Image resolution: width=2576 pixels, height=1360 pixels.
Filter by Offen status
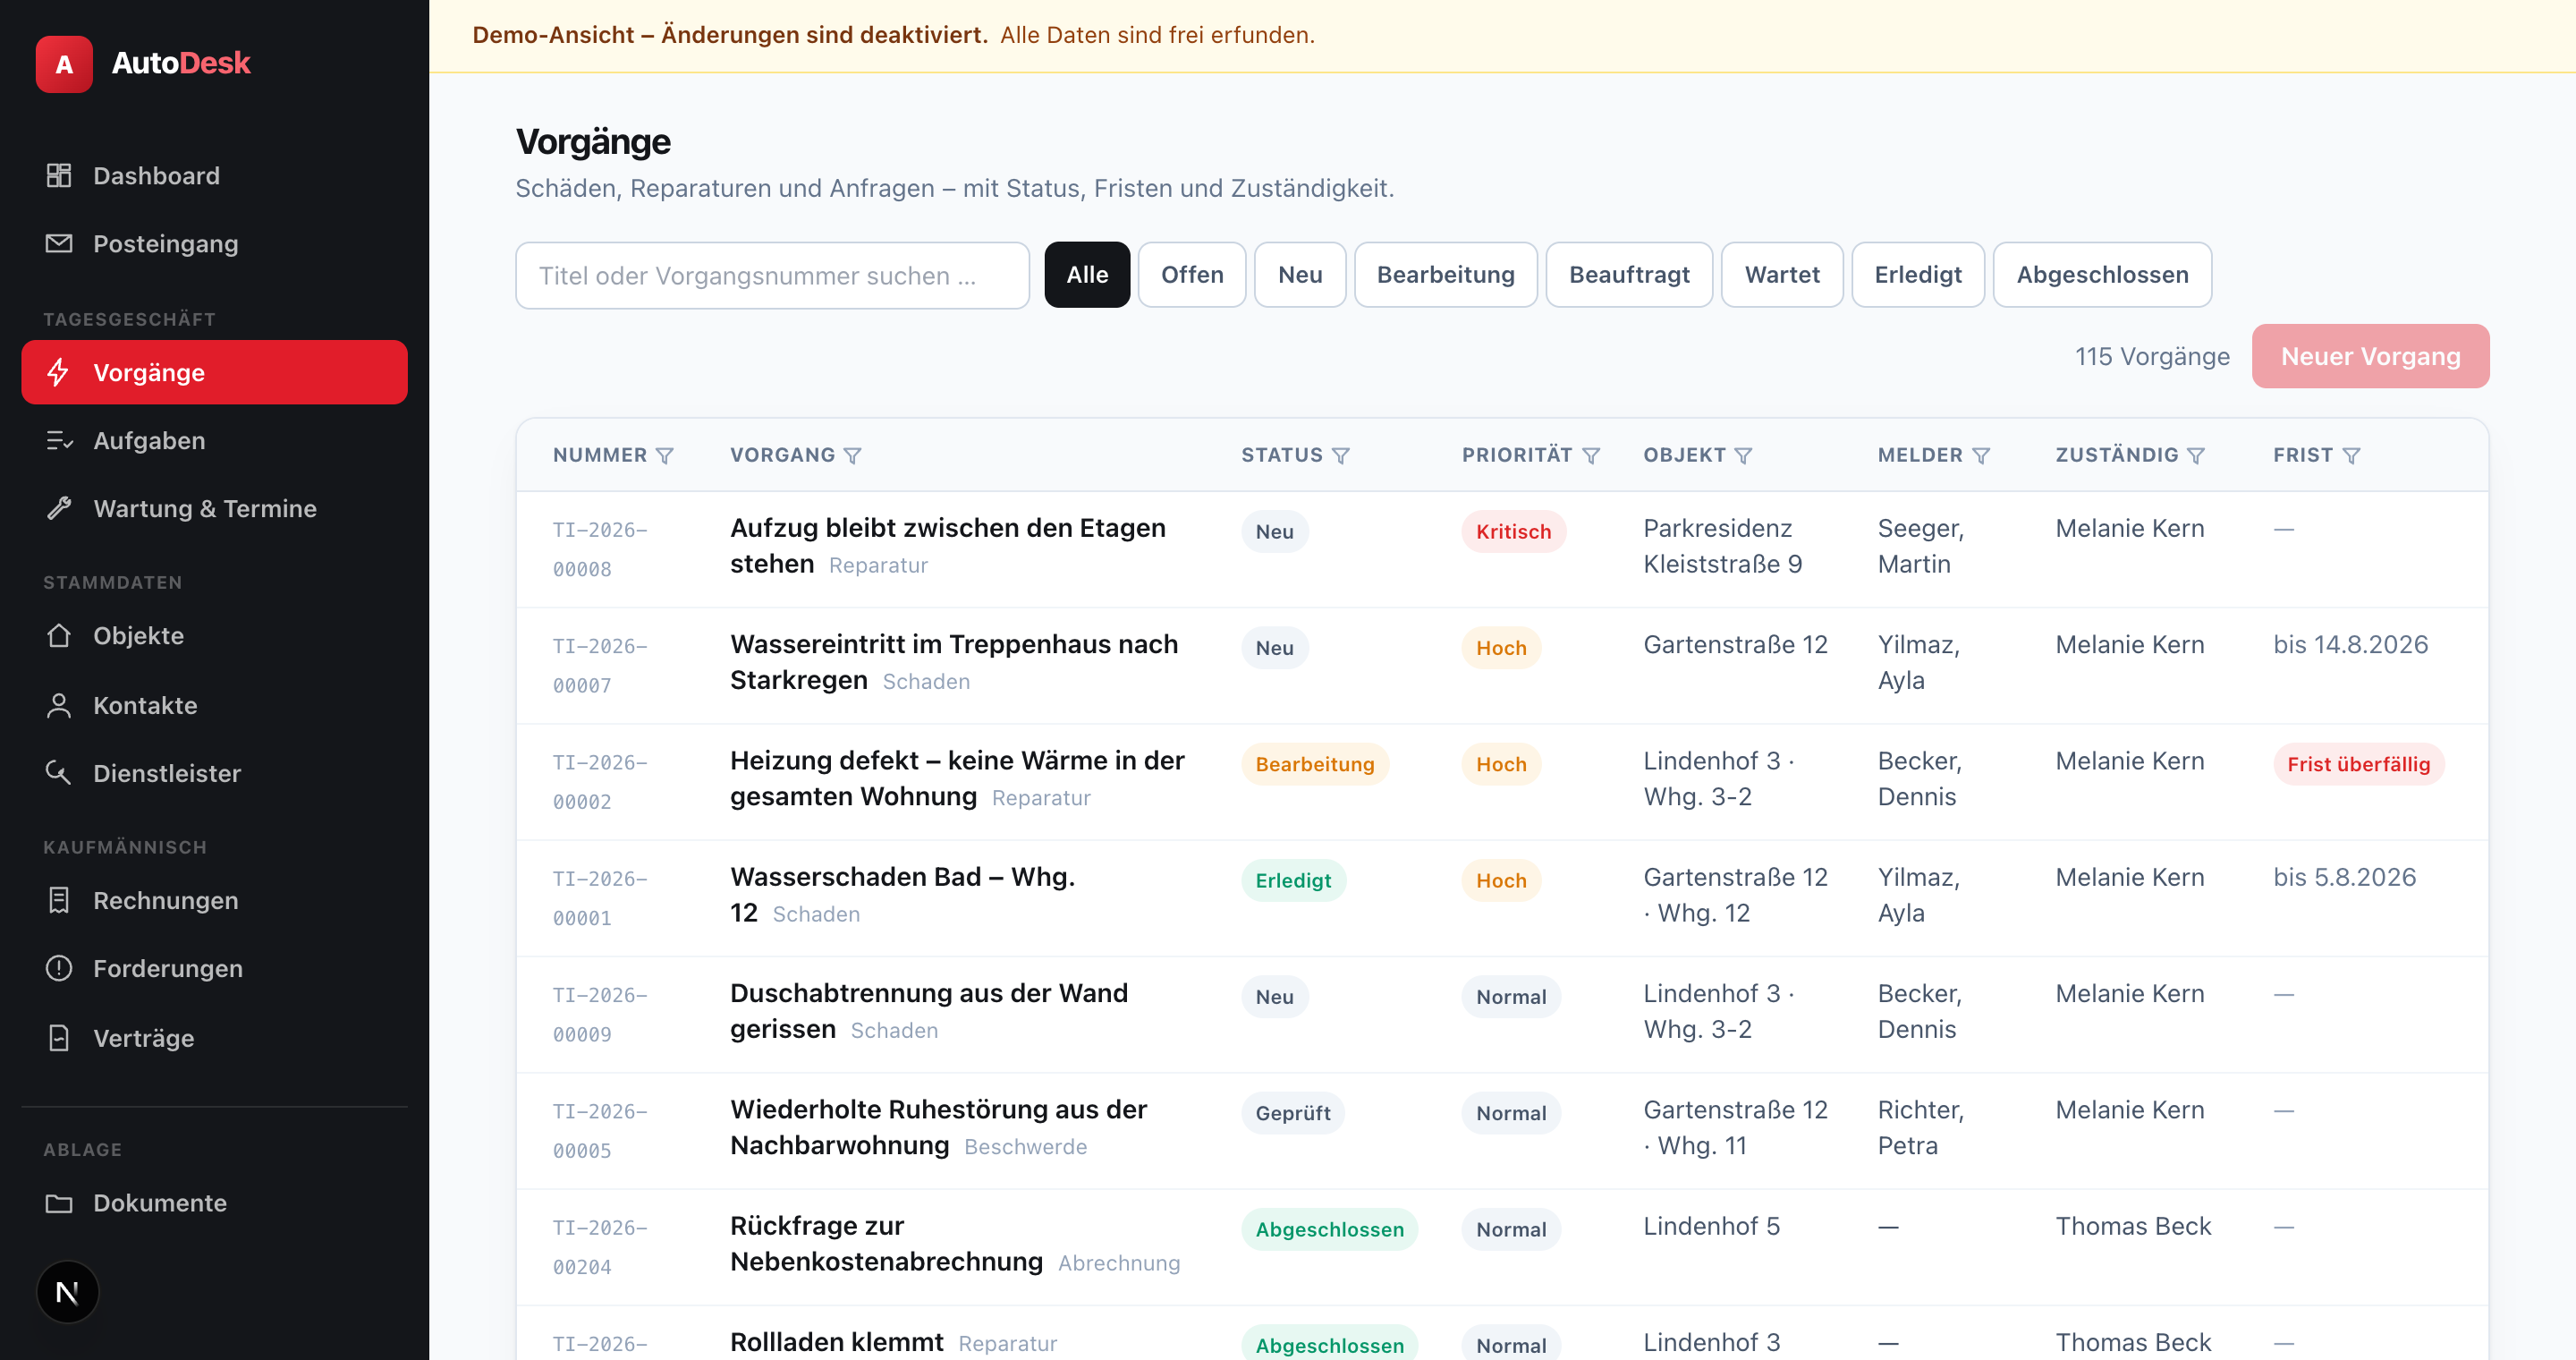(1192, 275)
